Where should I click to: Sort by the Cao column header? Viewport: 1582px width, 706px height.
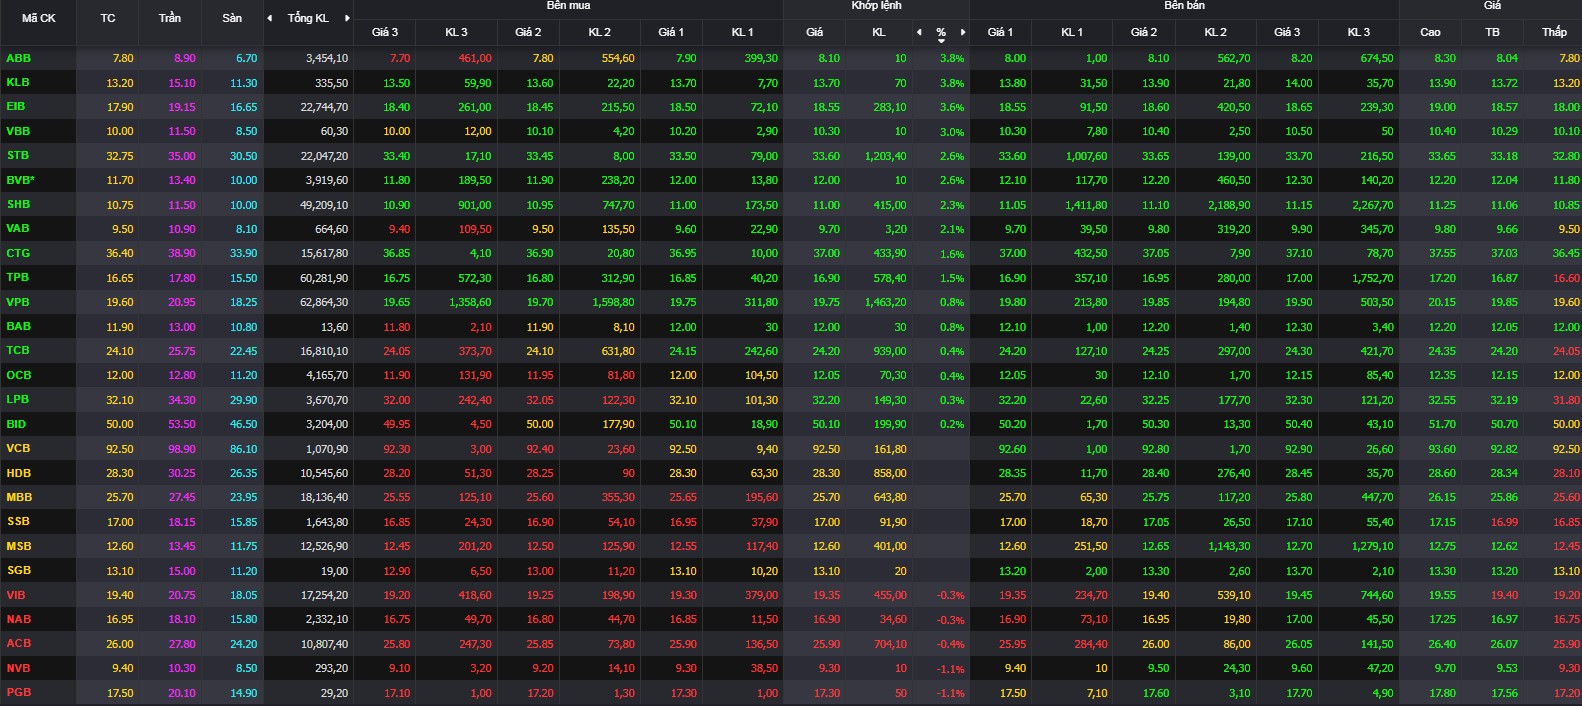(1431, 32)
